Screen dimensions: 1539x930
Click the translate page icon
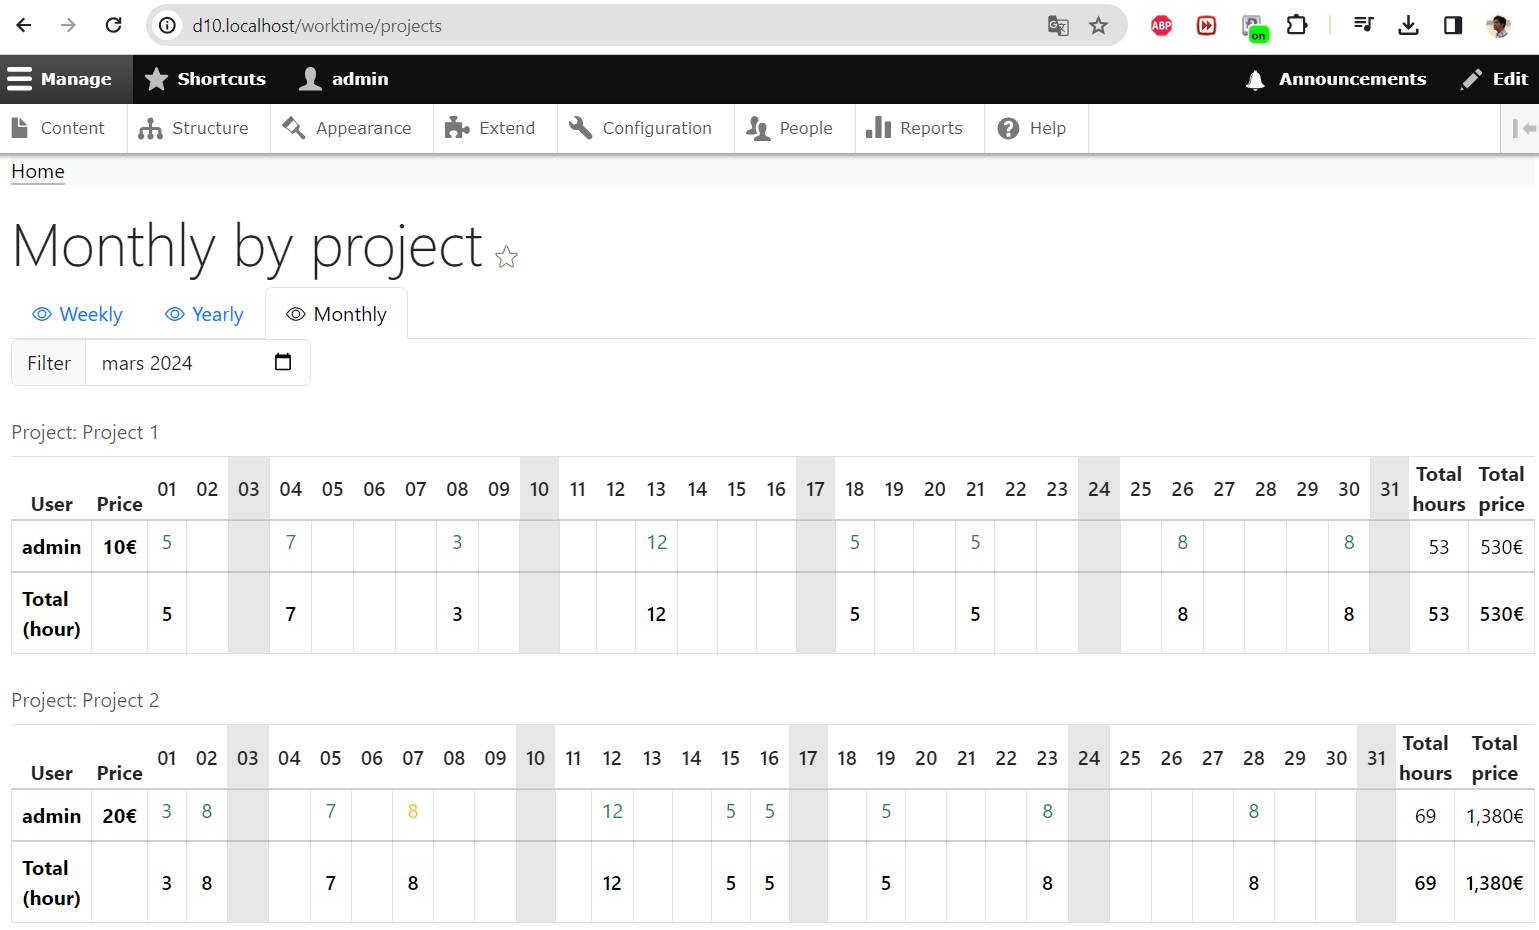(1058, 26)
